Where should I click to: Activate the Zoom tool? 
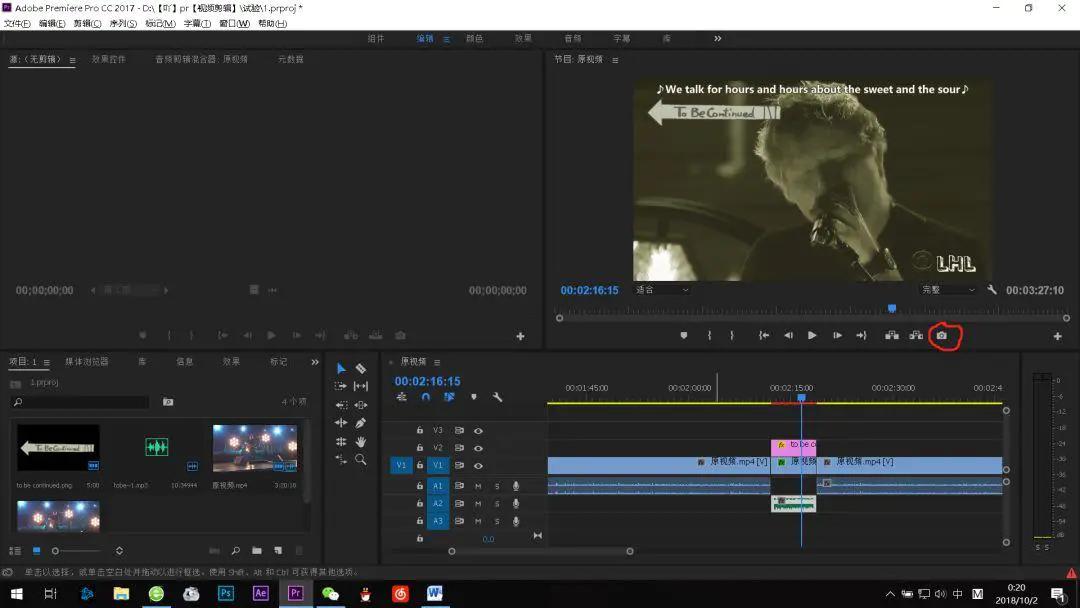tap(361, 460)
